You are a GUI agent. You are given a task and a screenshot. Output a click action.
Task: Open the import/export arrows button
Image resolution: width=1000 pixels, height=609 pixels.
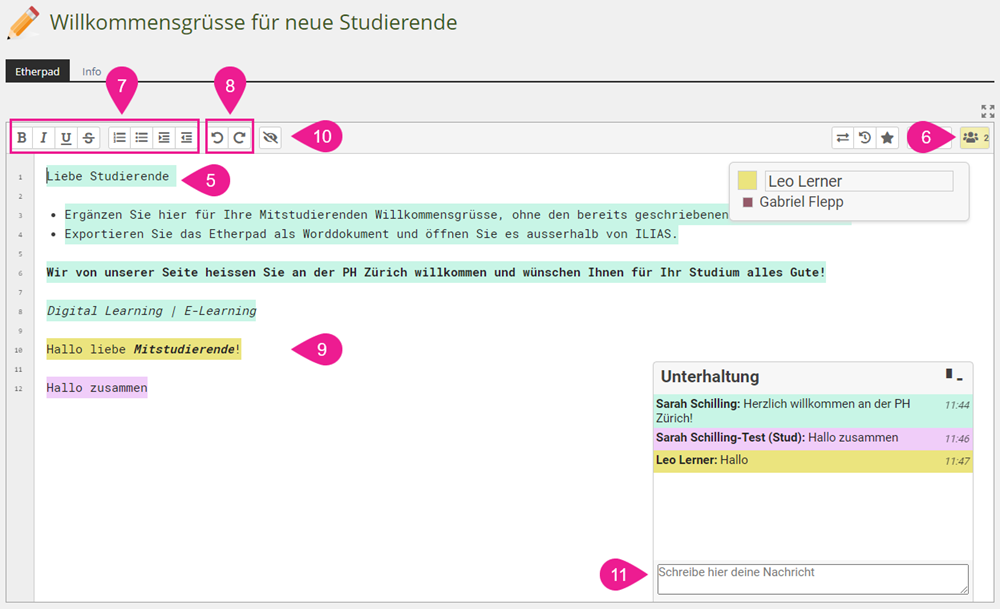click(843, 138)
